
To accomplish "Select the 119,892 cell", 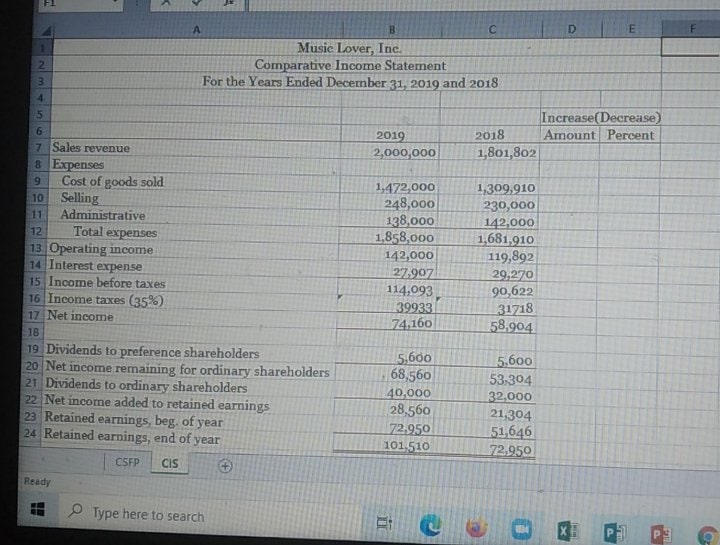I will point(510,256).
